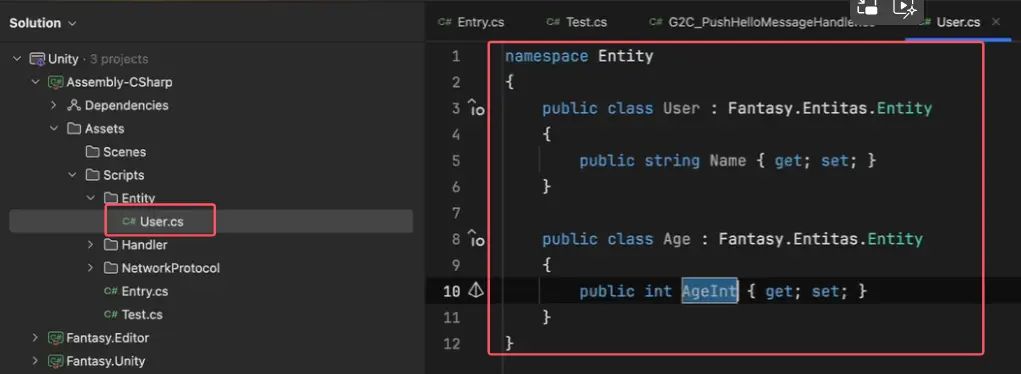Click the Fantasy.Editor project icon

55,338
